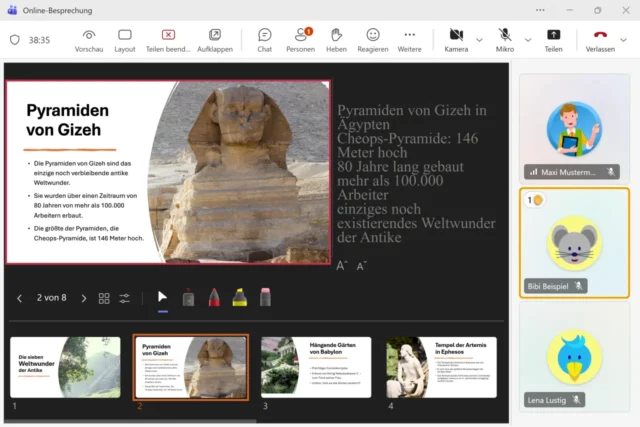
Task: Open Weitere more options in toolbar
Action: click(x=409, y=41)
